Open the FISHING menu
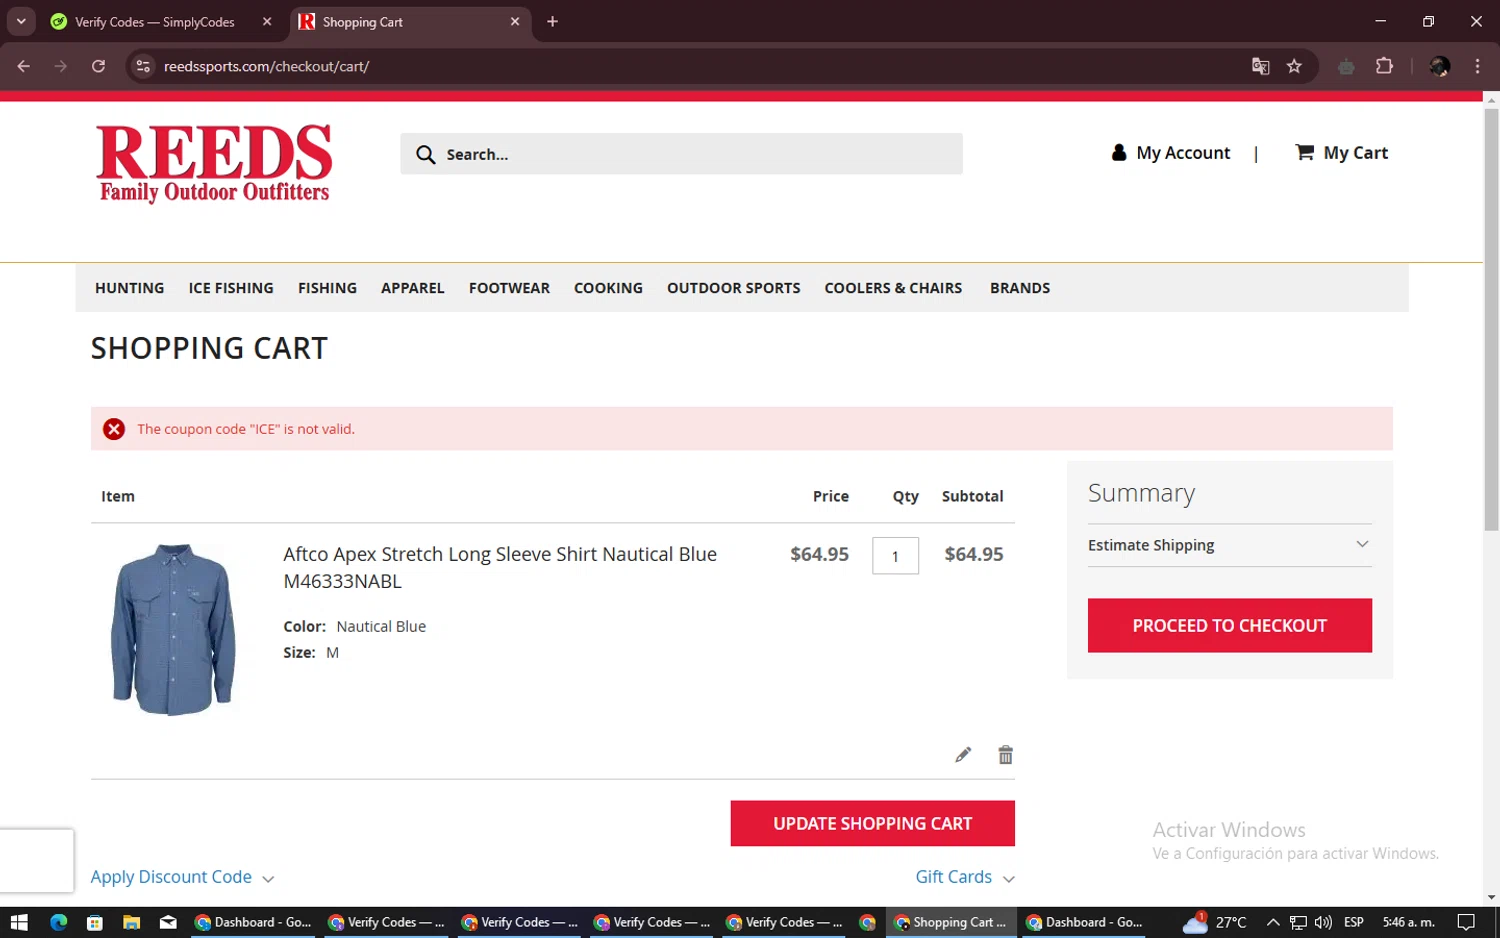 tap(327, 288)
